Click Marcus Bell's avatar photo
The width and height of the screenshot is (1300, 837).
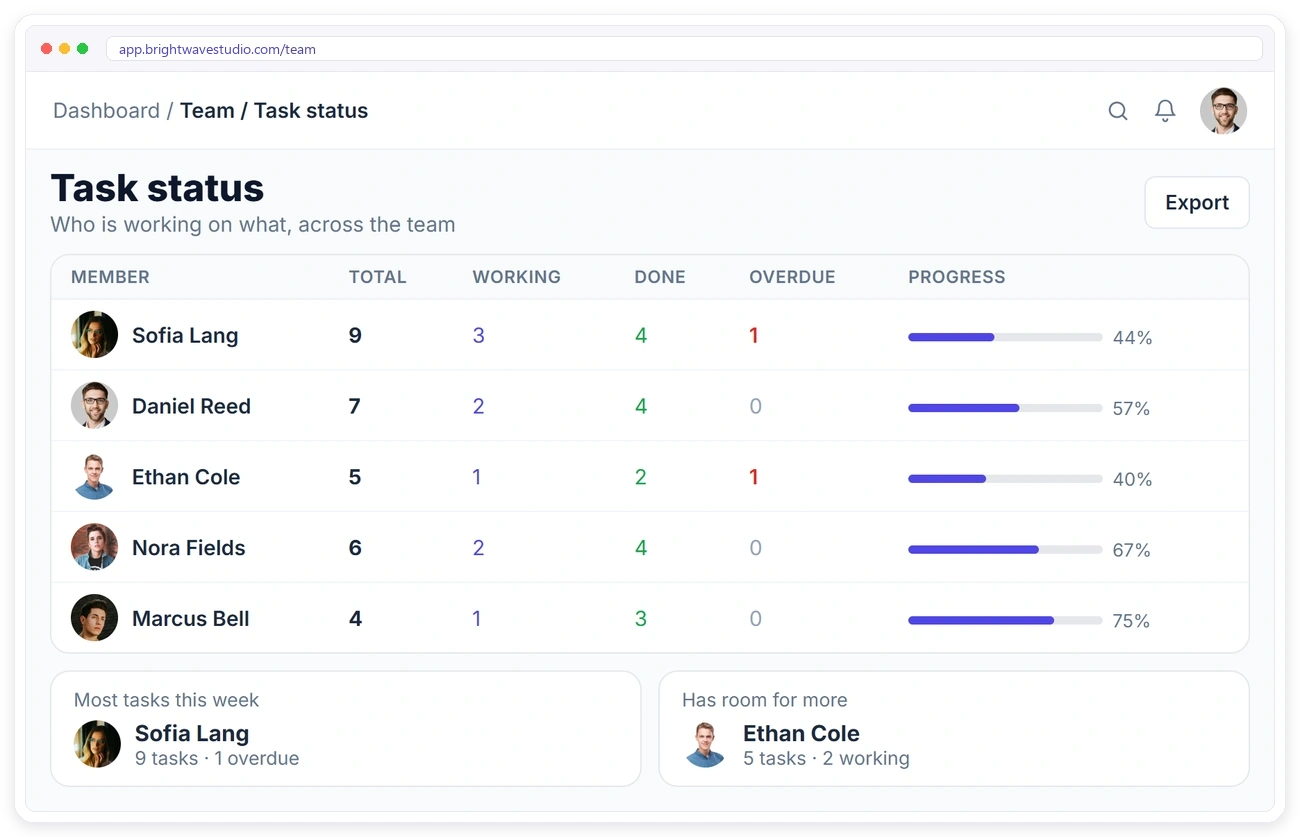point(95,619)
